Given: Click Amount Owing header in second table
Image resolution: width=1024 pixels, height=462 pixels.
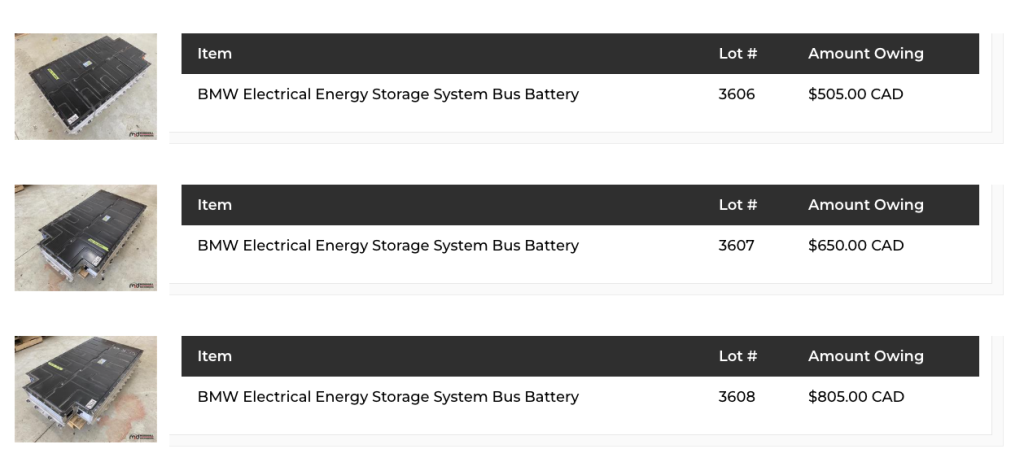Looking at the screenshot, I should pos(866,205).
